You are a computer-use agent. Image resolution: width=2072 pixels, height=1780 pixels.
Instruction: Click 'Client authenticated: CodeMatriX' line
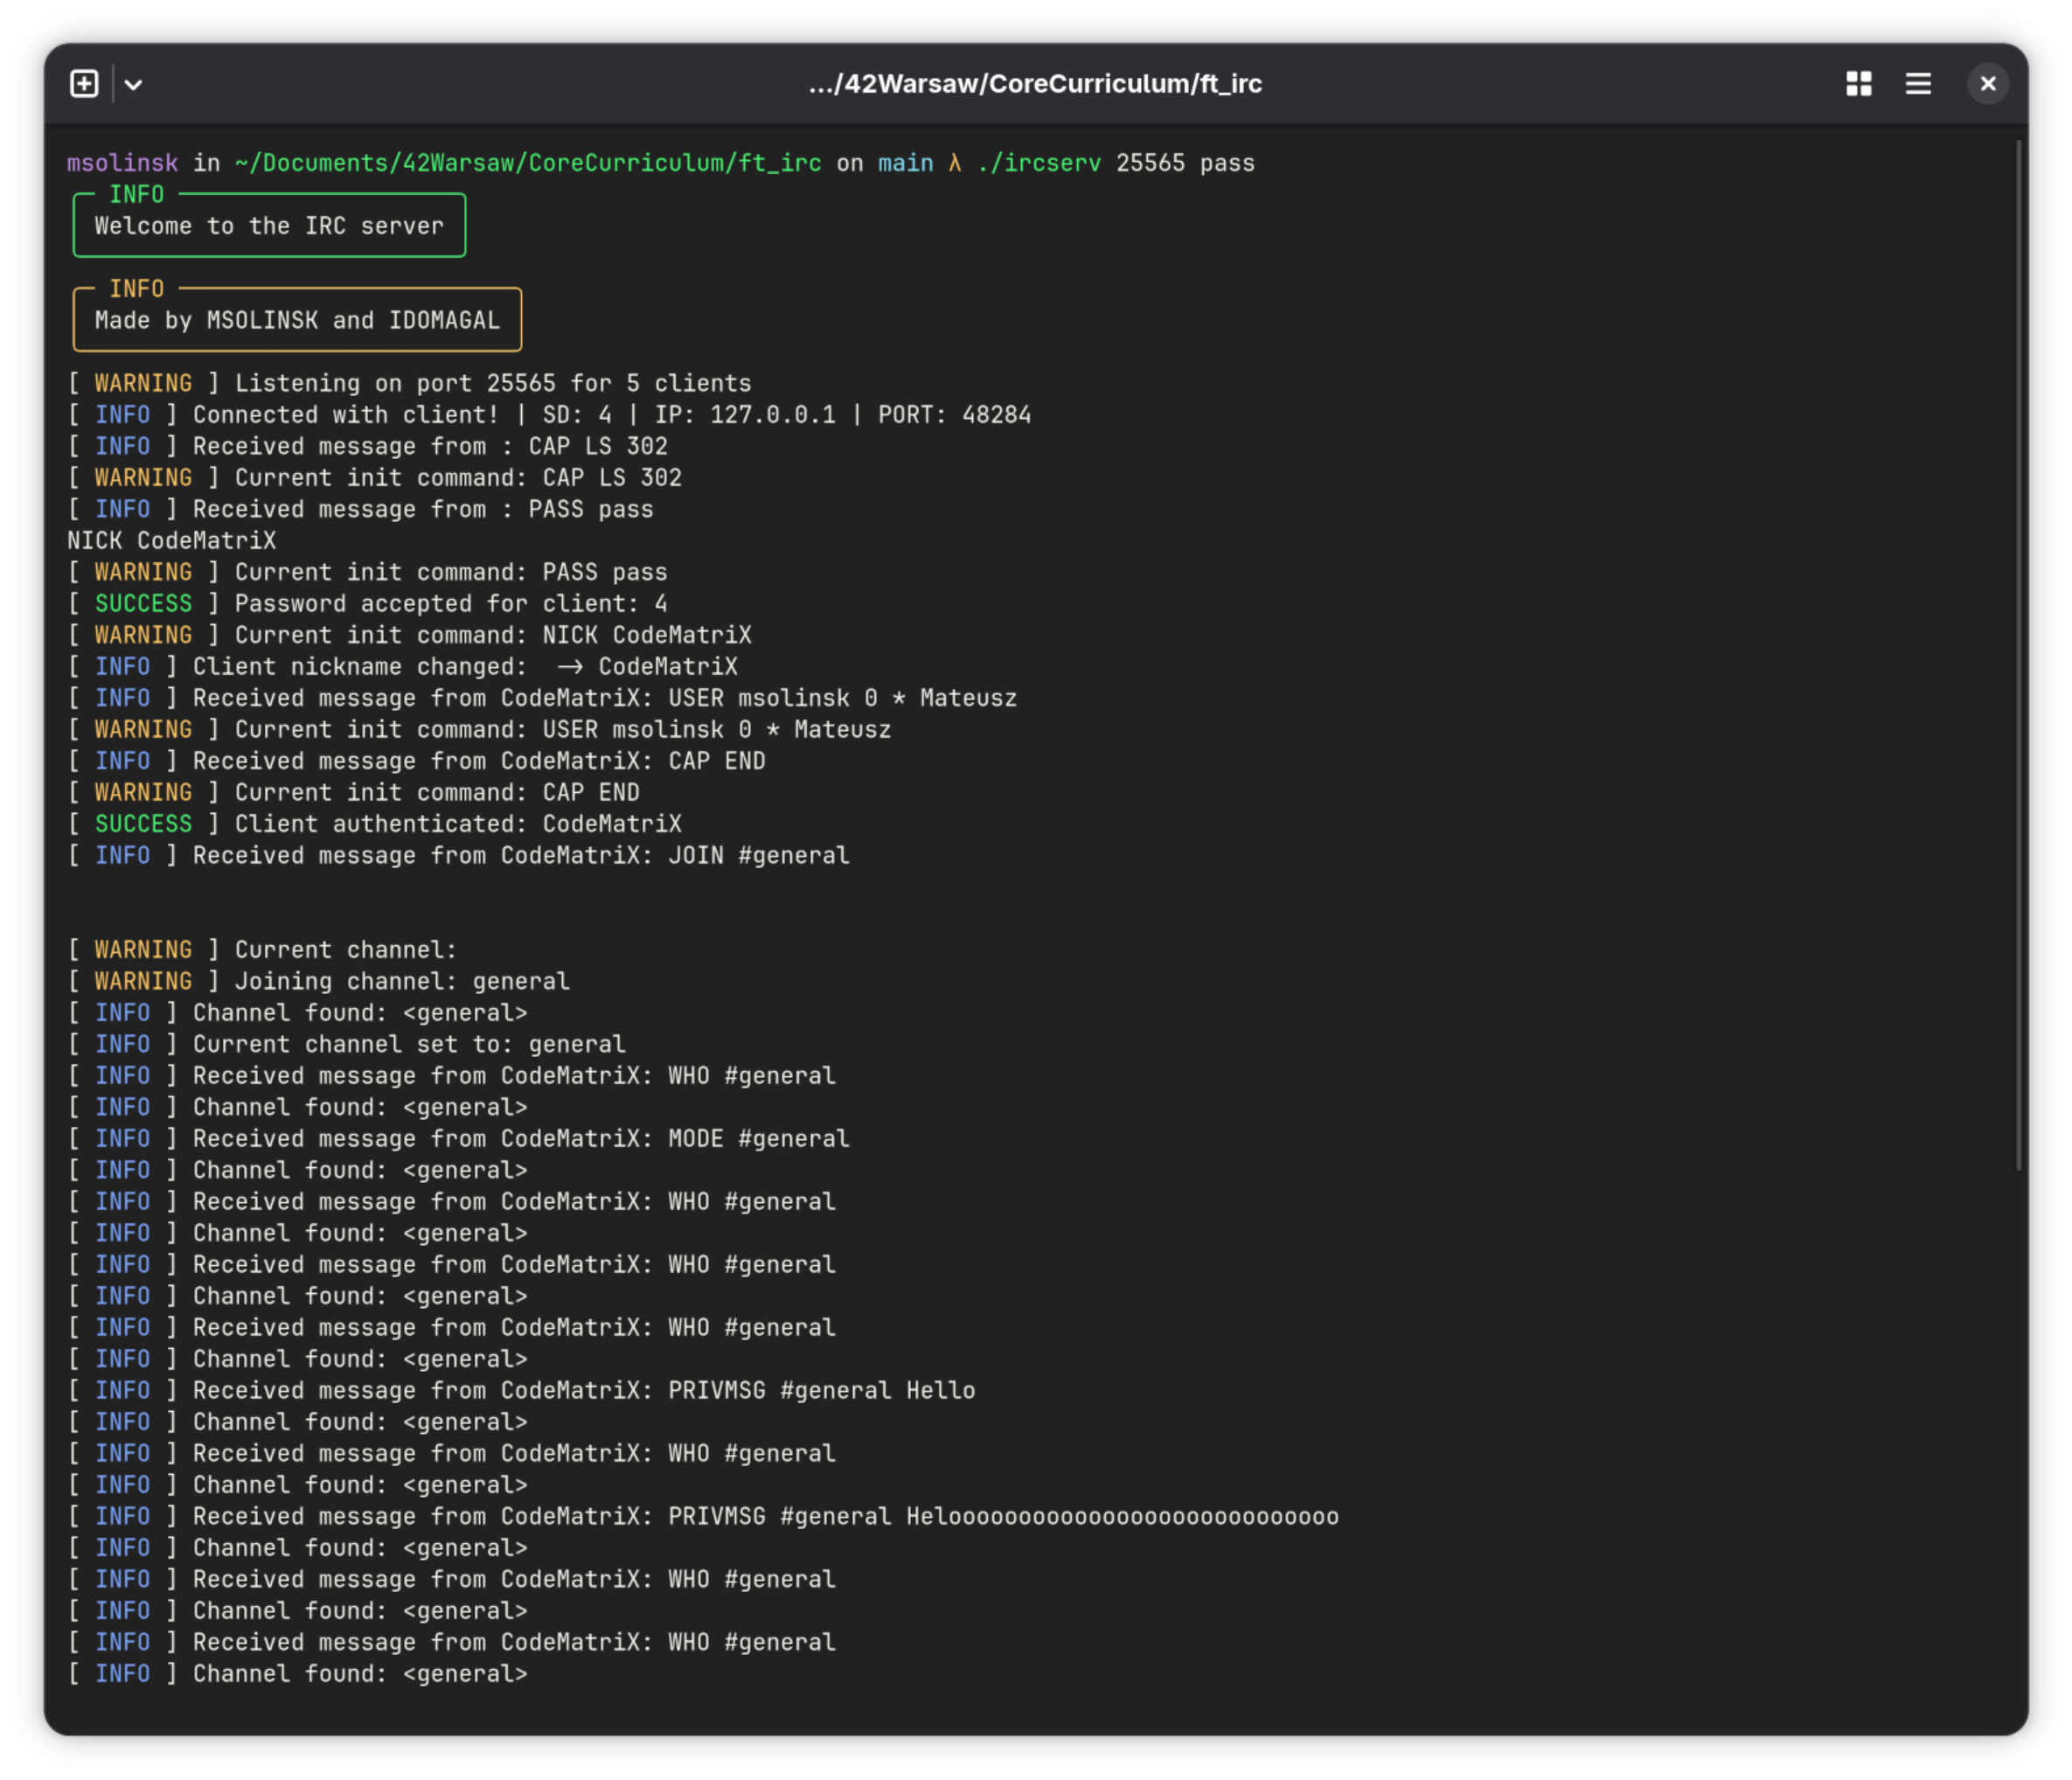point(374,824)
